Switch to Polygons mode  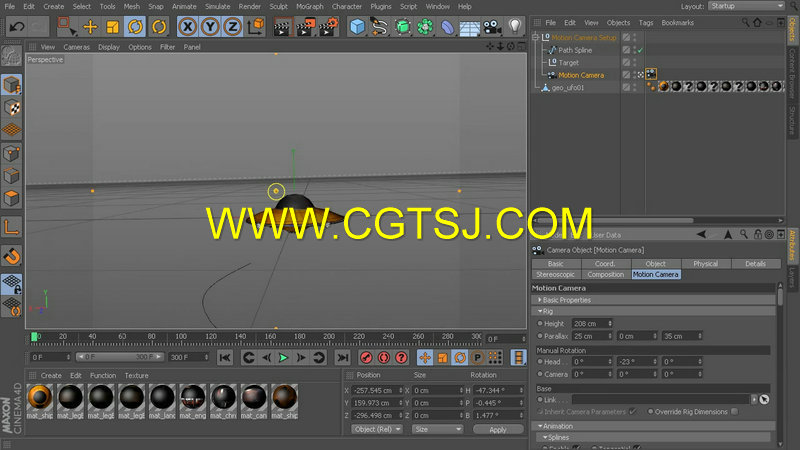tap(11, 198)
